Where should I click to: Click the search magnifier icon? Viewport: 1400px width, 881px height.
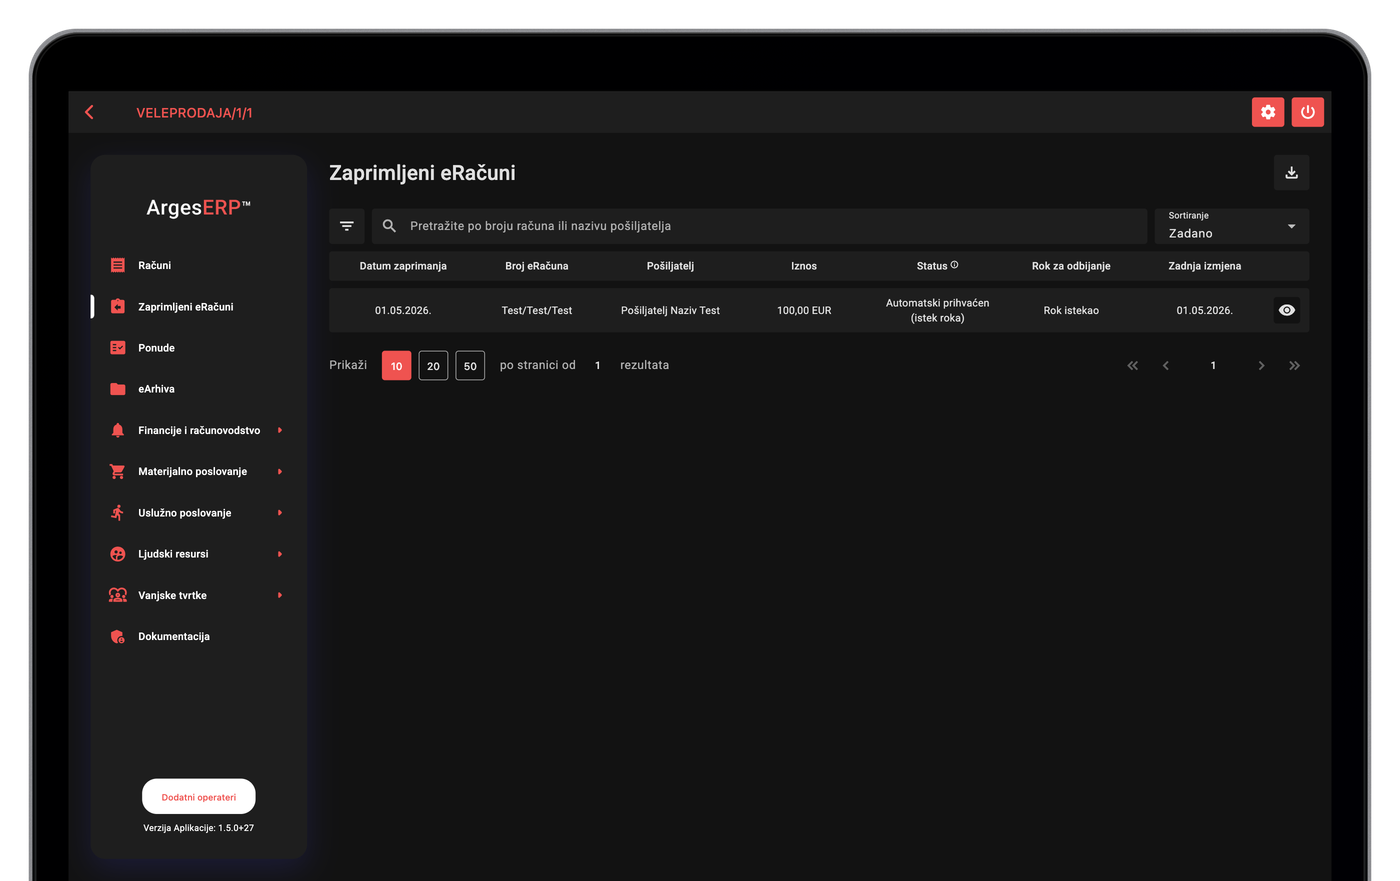point(389,226)
